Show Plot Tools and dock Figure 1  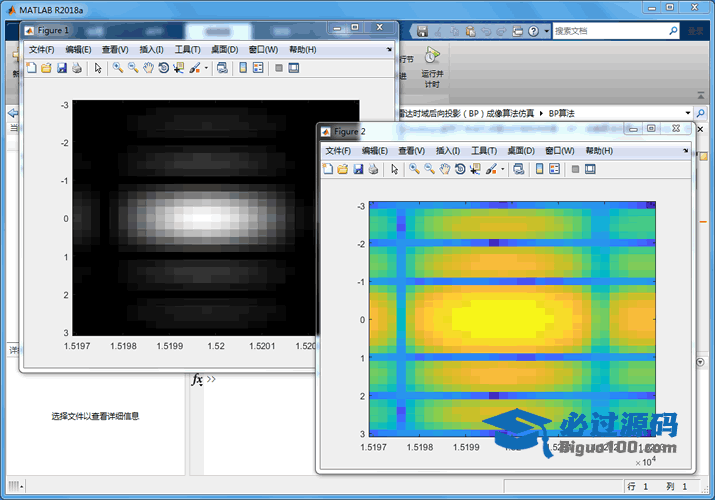pyautogui.click(x=294, y=68)
